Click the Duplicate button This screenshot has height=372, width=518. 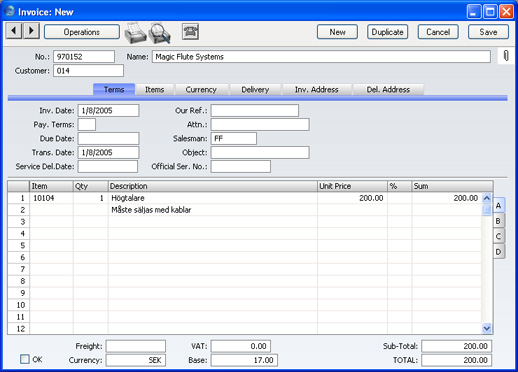387,32
